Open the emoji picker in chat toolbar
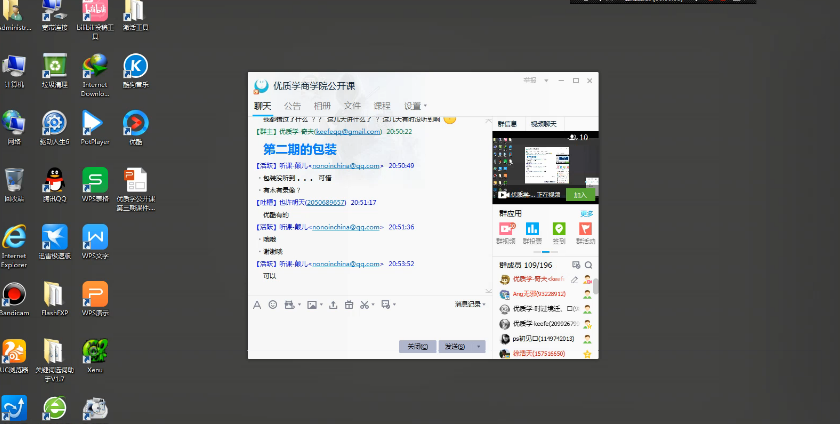Viewport: 840px width, 447px height. (x=273, y=304)
